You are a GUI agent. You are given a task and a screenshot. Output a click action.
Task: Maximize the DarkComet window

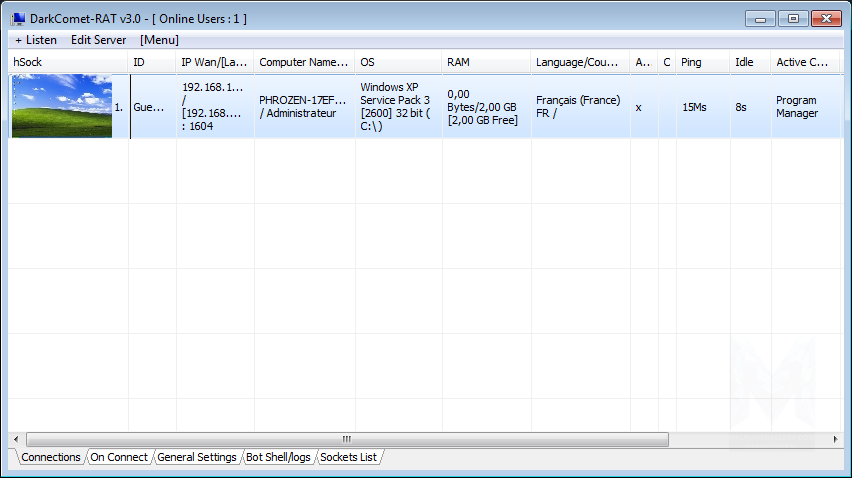tap(794, 19)
